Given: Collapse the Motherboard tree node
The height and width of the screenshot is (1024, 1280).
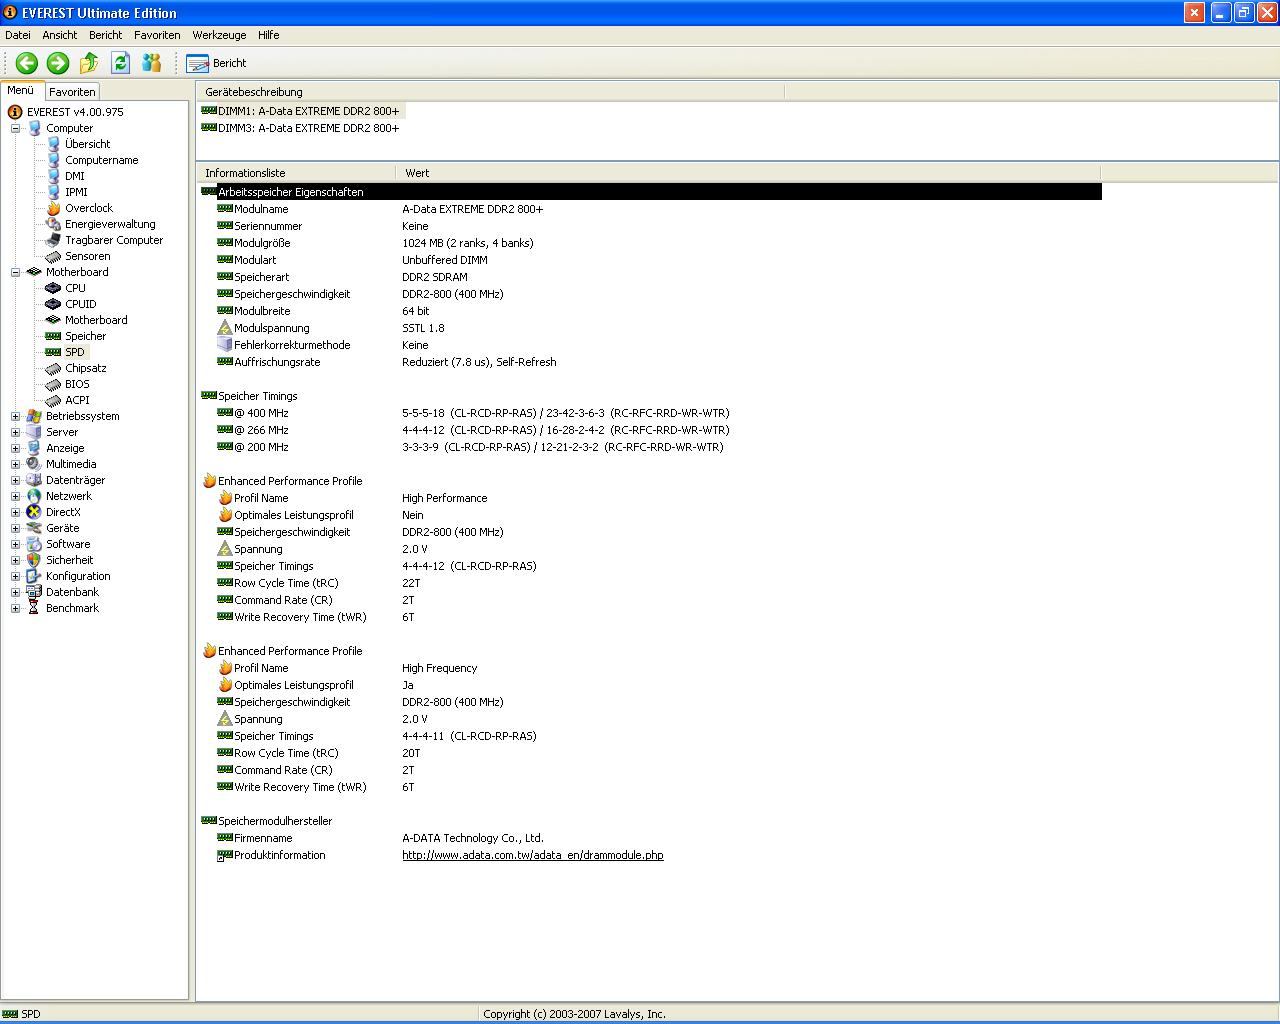Looking at the screenshot, I should 15,272.
